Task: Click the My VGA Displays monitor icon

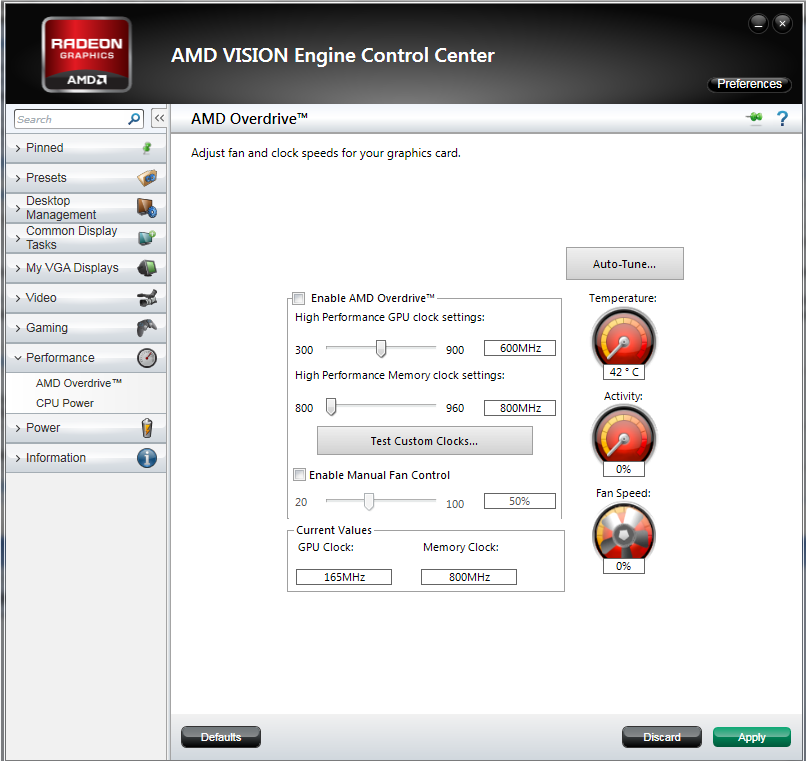Action: 147,268
